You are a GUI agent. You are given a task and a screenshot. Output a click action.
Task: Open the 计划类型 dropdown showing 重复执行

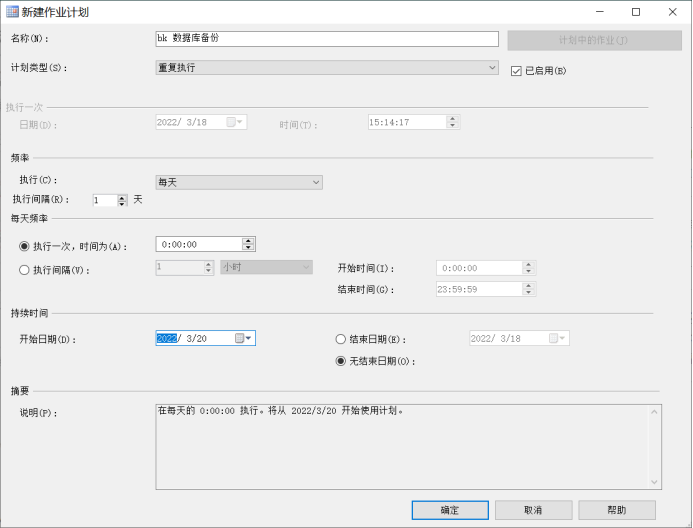pyautogui.click(x=327, y=68)
